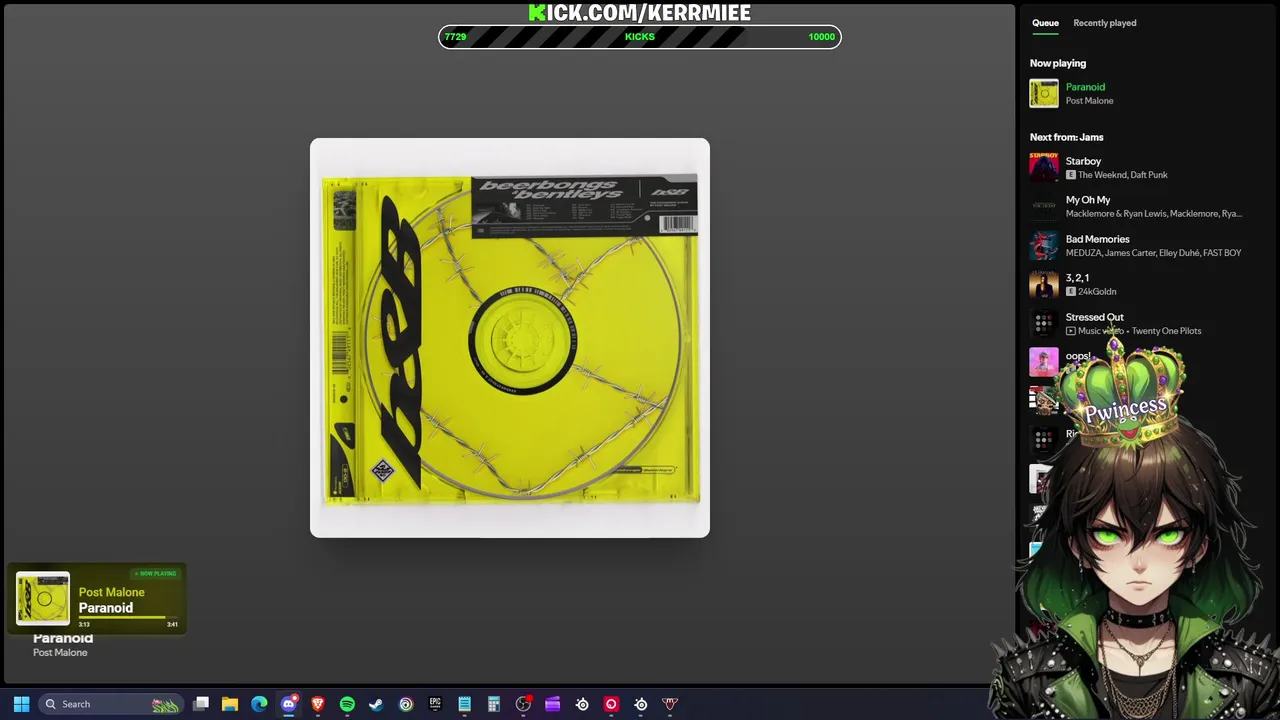
Task: Open Ubisoft Connect from the taskbar
Action: [406, 704]
